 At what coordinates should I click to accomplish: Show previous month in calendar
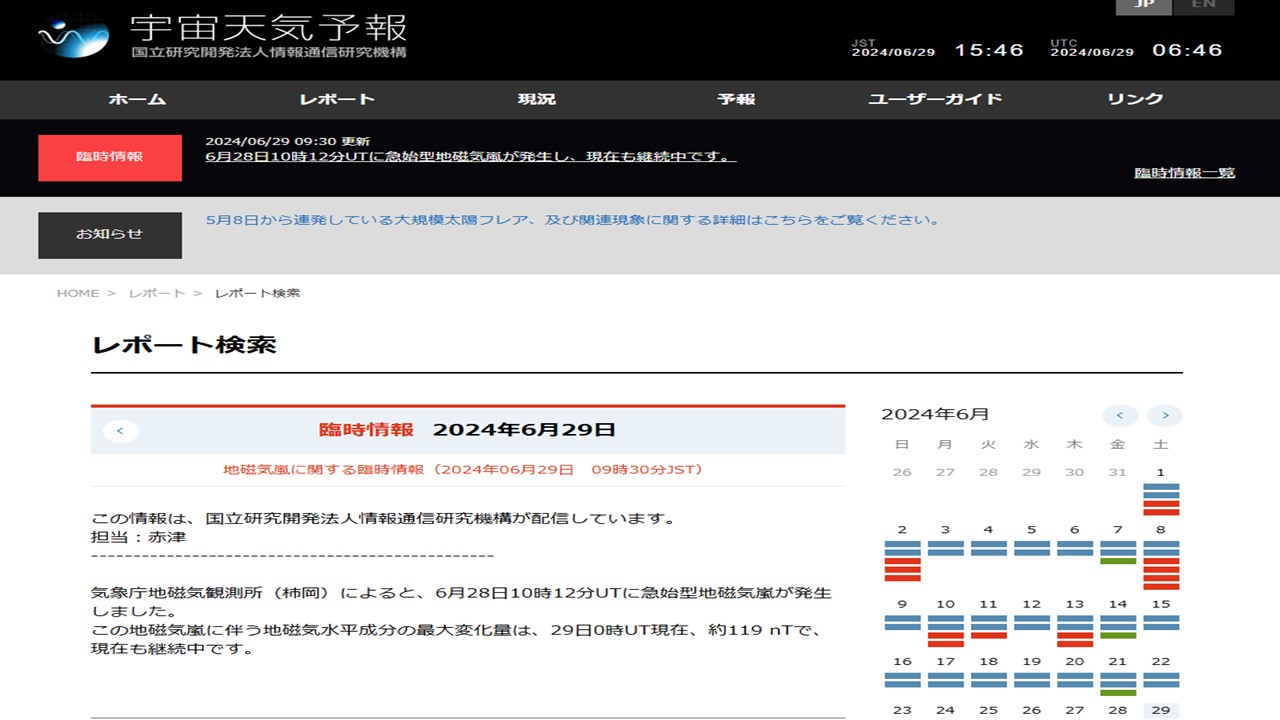[x=1120, y=415]
